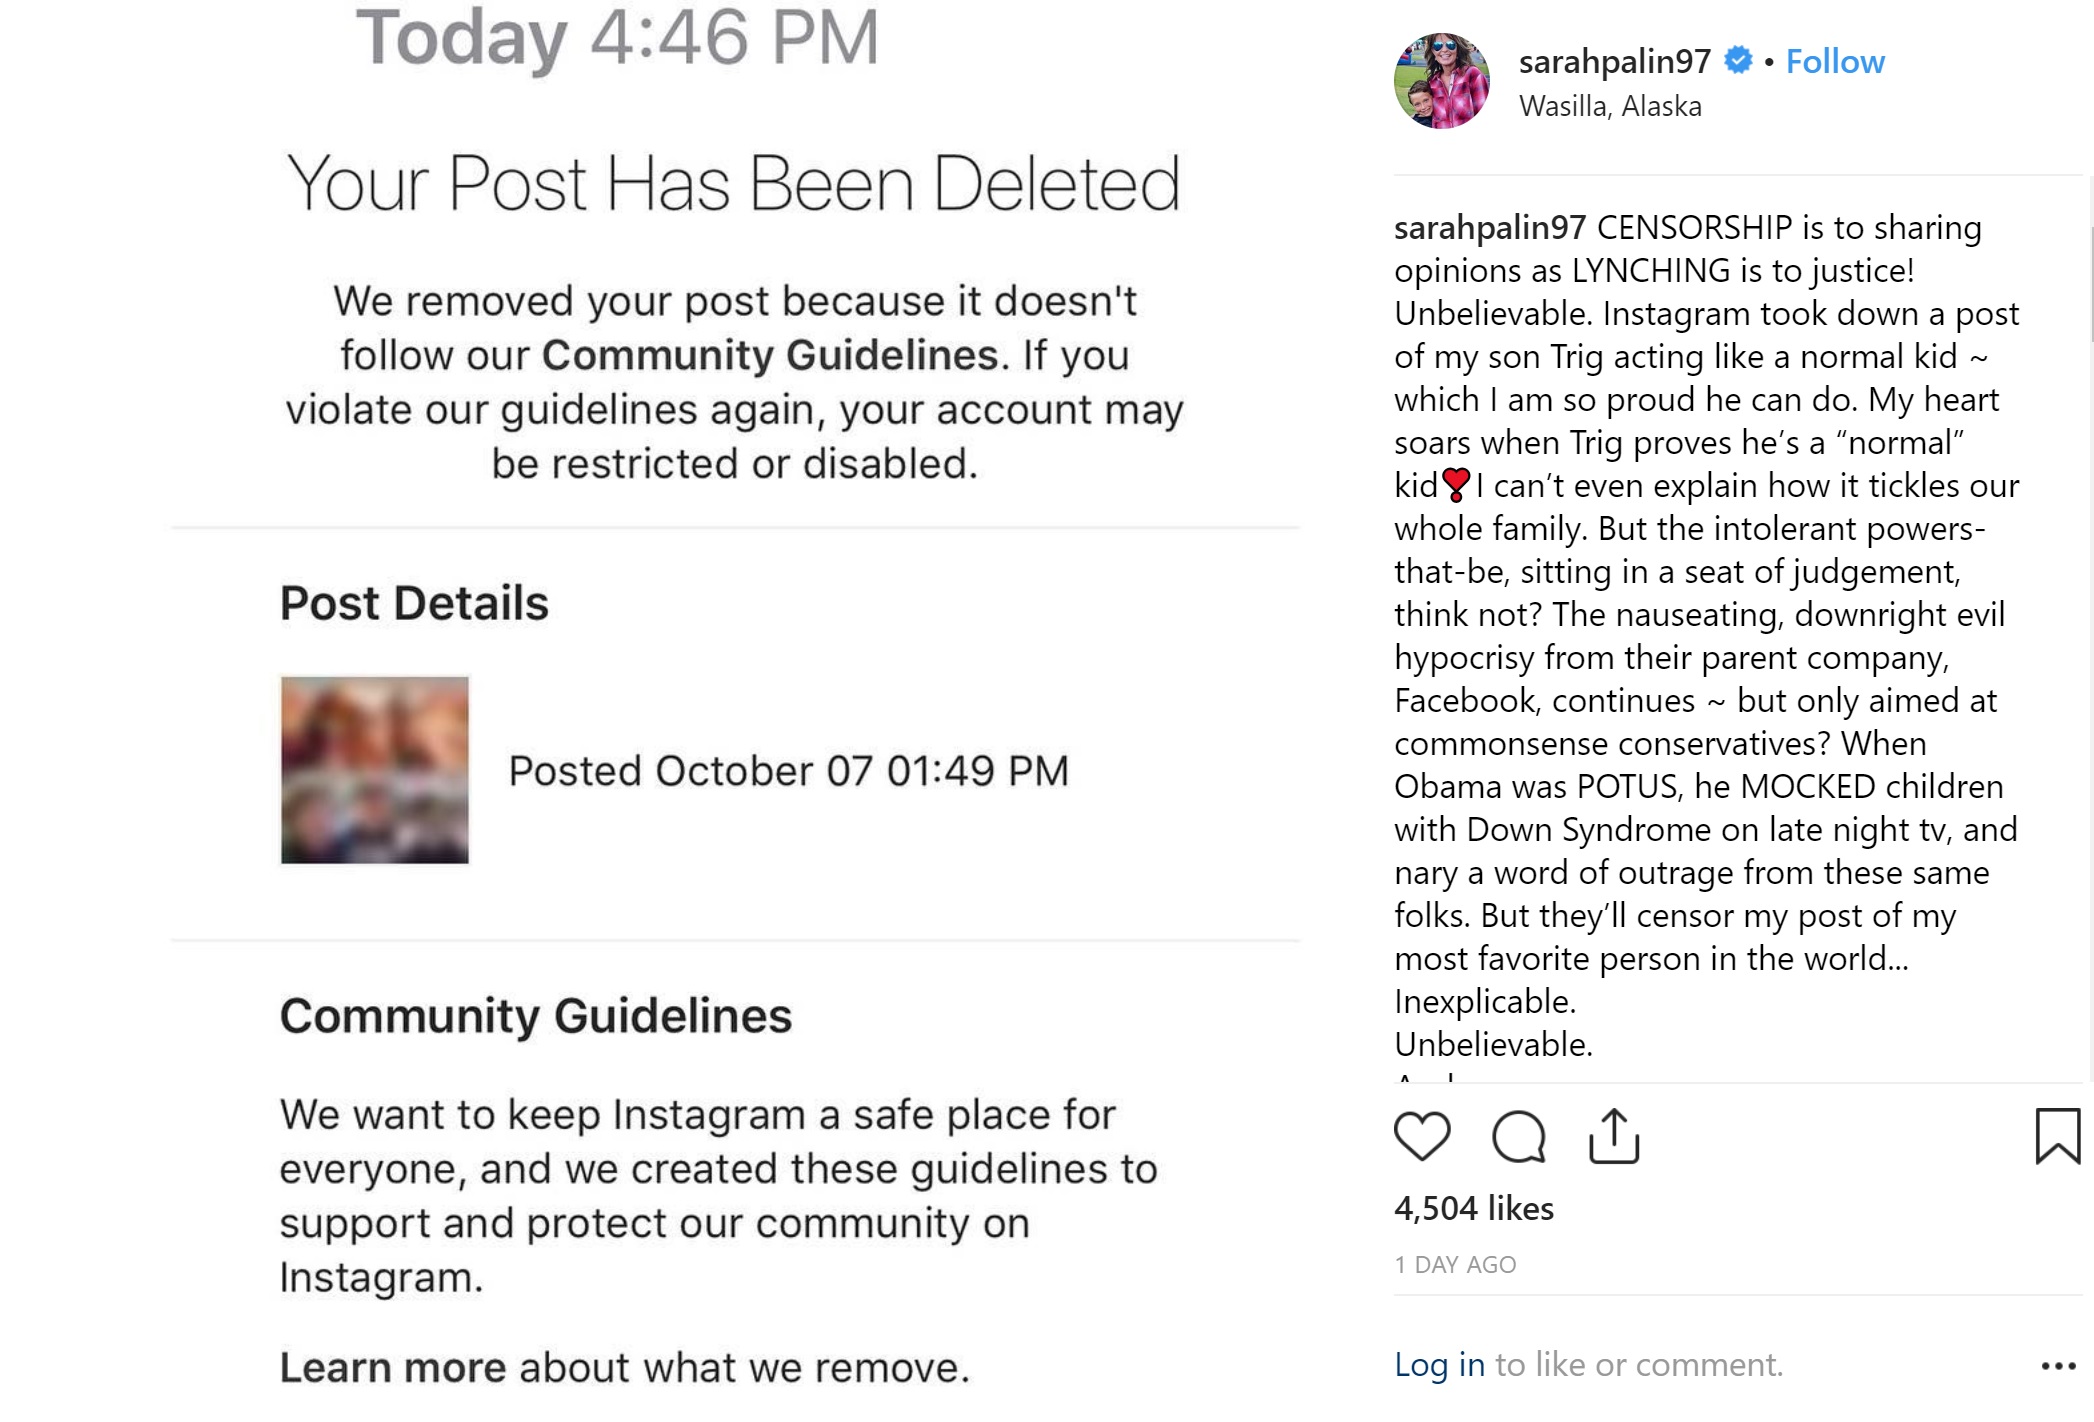Screen dimensions: 2094x1422
Task: Click Learn more about what we remove
Action: point(393,1368)
